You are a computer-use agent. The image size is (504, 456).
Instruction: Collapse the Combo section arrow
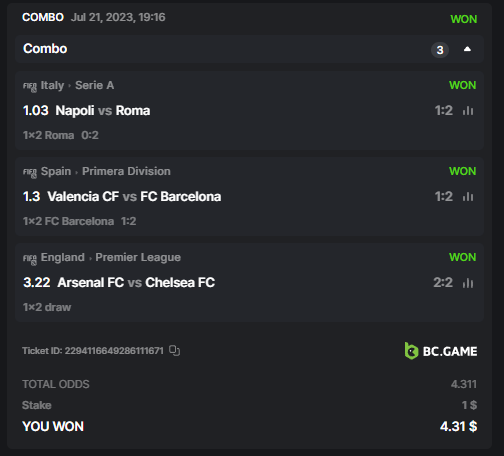[x=467, y=49]
